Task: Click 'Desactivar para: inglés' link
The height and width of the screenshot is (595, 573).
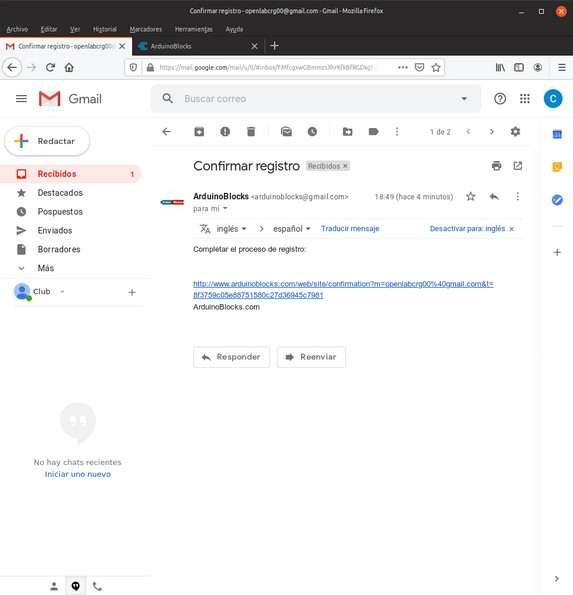Action: coord(467,229)
